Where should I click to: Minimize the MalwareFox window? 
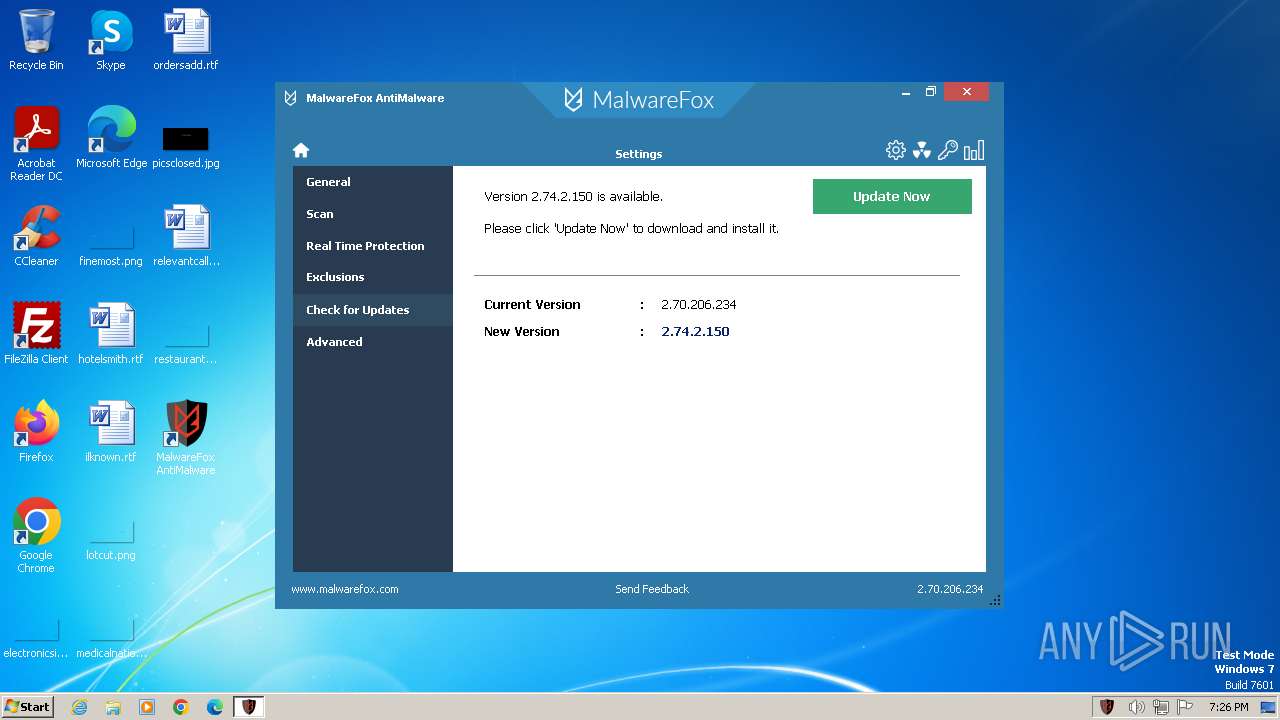click(906, 92)
